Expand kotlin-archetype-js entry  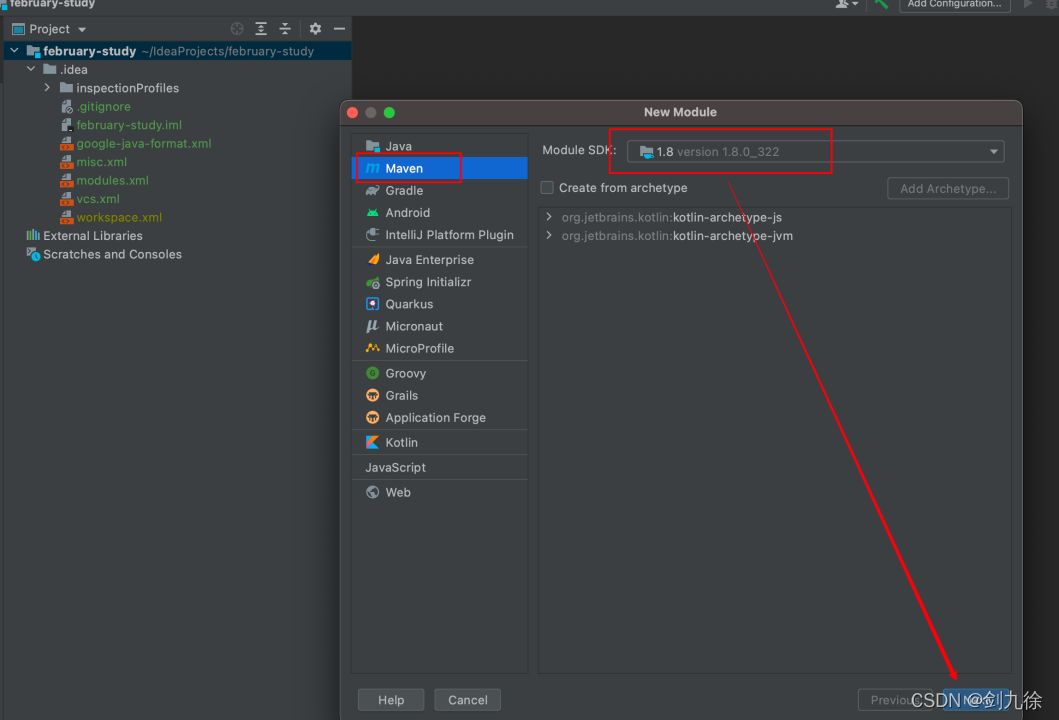pos(549,217)
